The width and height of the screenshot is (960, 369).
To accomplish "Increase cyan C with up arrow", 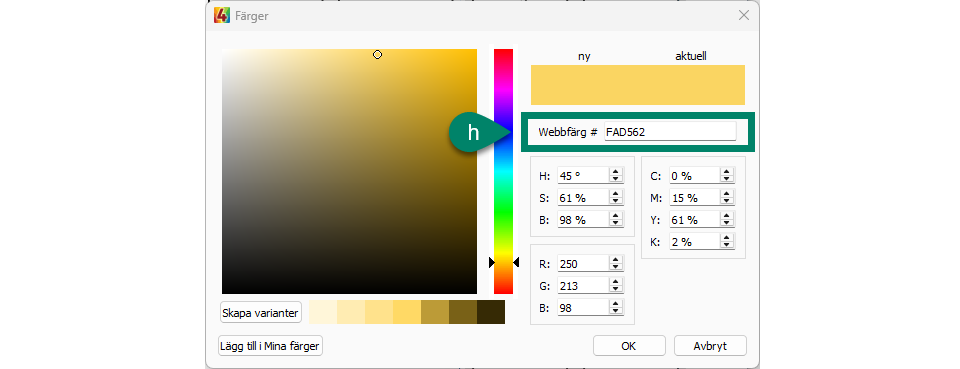I will (727, 171).
